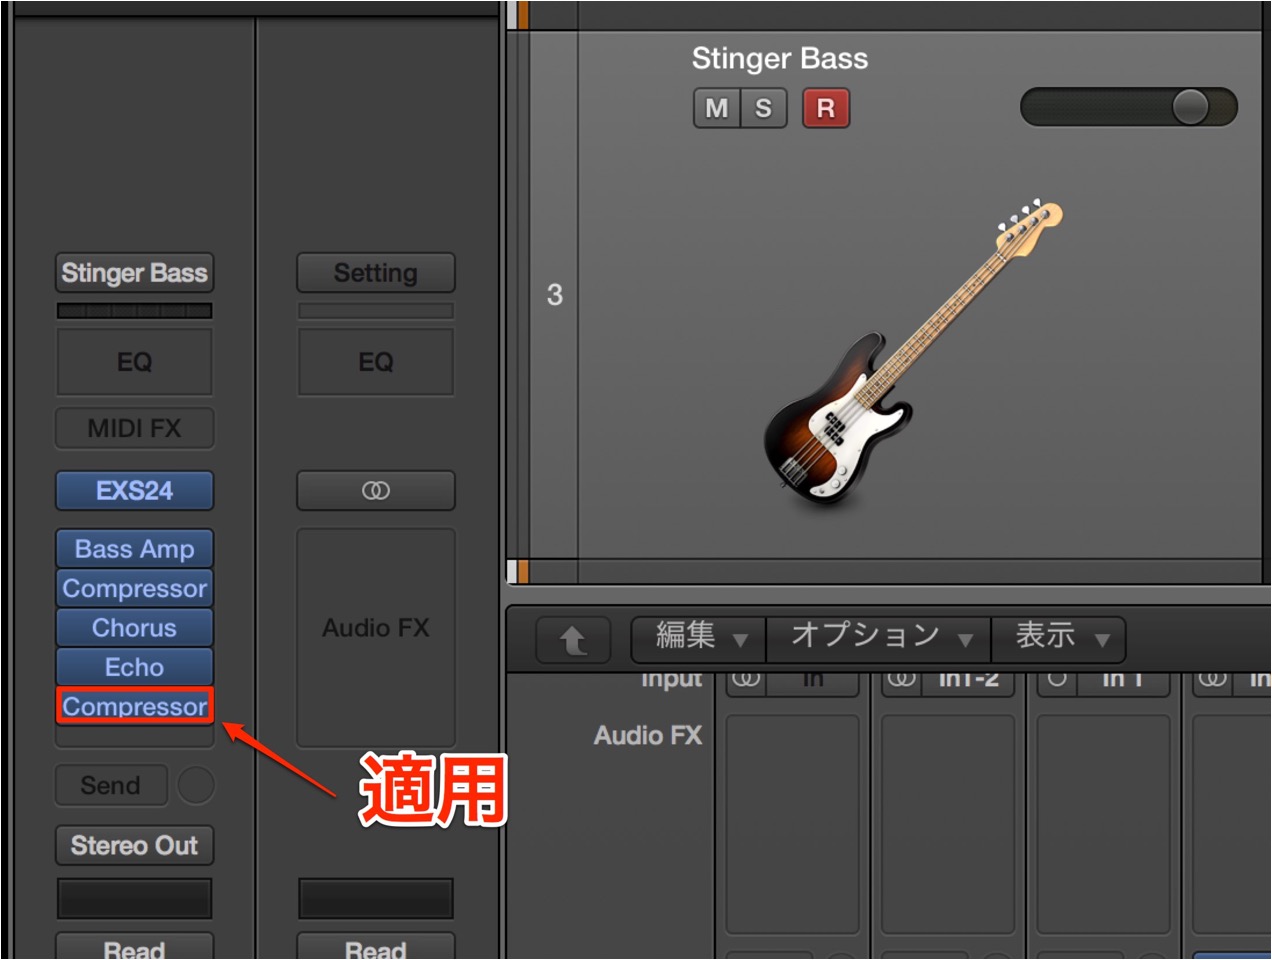Click the stereo link icon button

[x=376, y=491]
